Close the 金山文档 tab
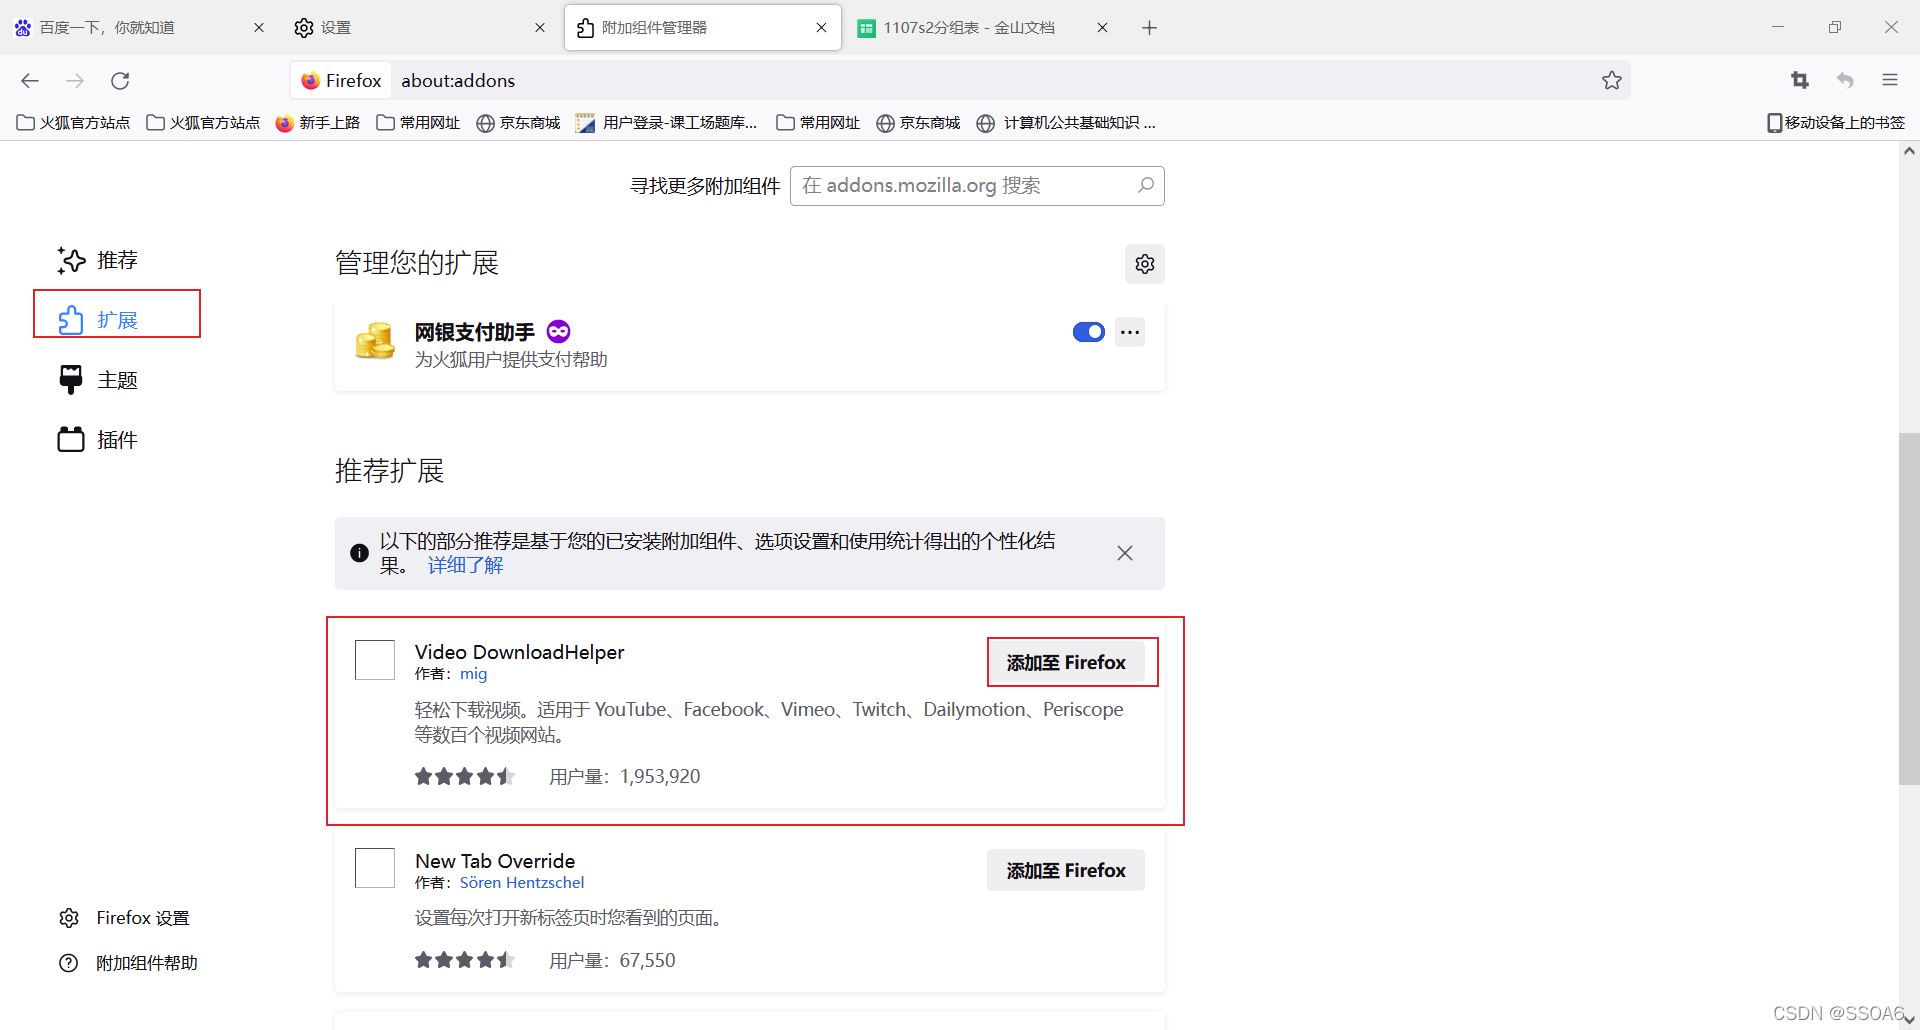The image size is (1920, 1030). [1102, 28]
